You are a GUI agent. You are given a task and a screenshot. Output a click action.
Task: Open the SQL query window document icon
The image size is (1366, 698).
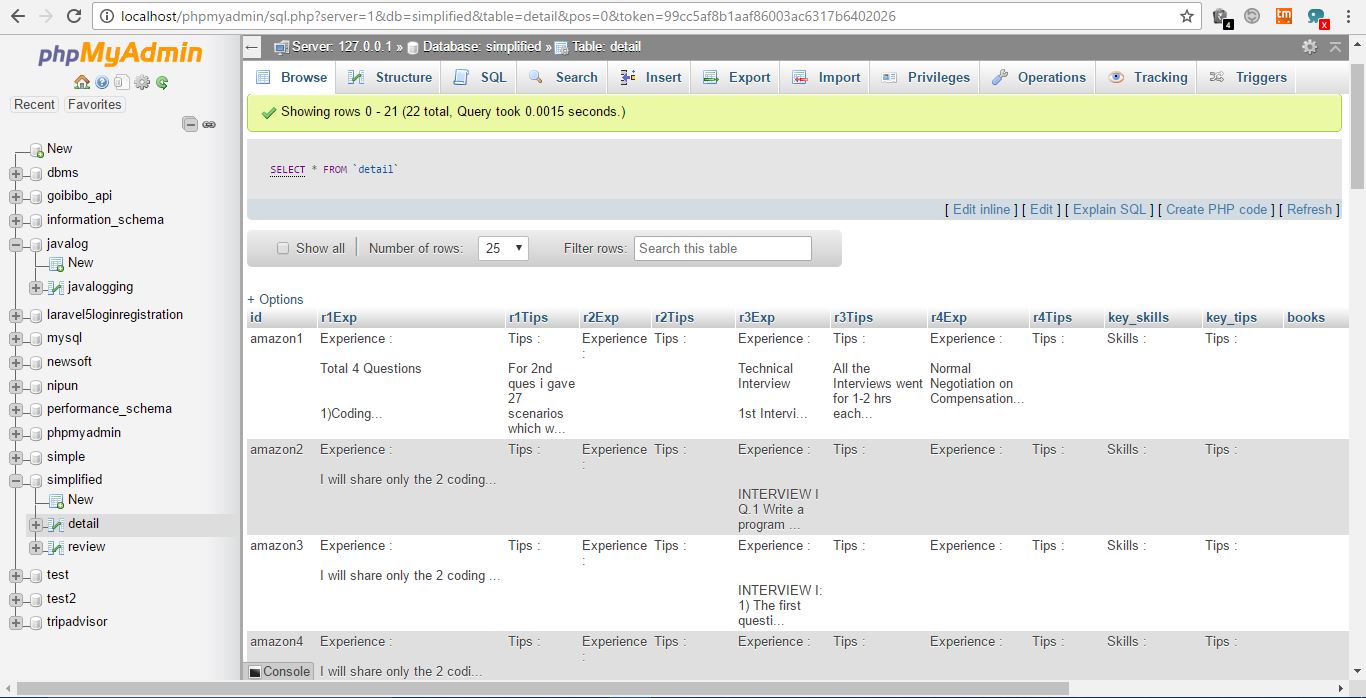click(121, 83)
